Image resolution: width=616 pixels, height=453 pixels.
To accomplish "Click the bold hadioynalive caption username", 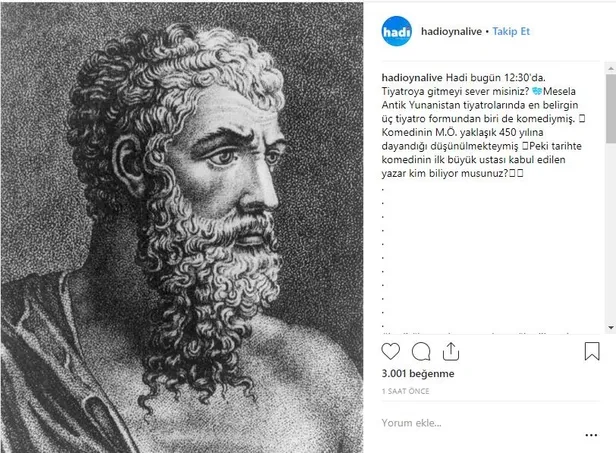I will pyautogui.click(x=413, y=76).
